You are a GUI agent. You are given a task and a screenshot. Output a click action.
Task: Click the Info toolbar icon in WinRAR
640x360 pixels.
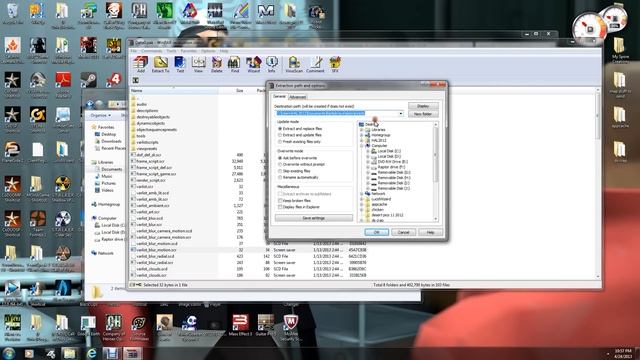[x=271, y=64]
